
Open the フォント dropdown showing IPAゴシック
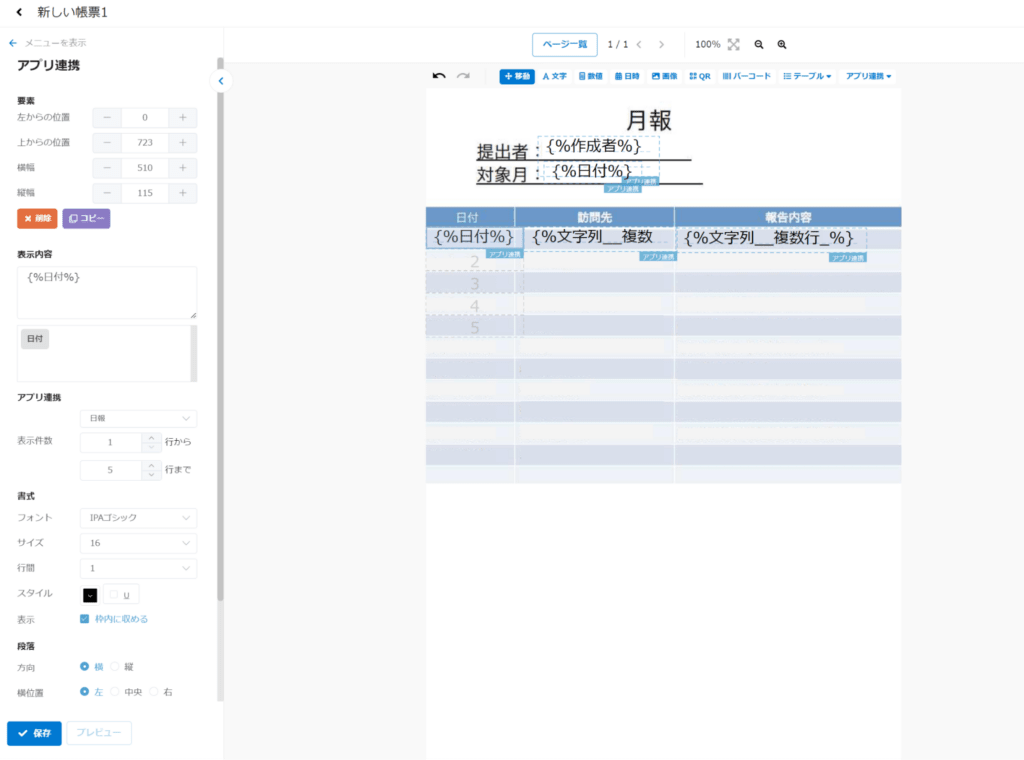[138, 518]
